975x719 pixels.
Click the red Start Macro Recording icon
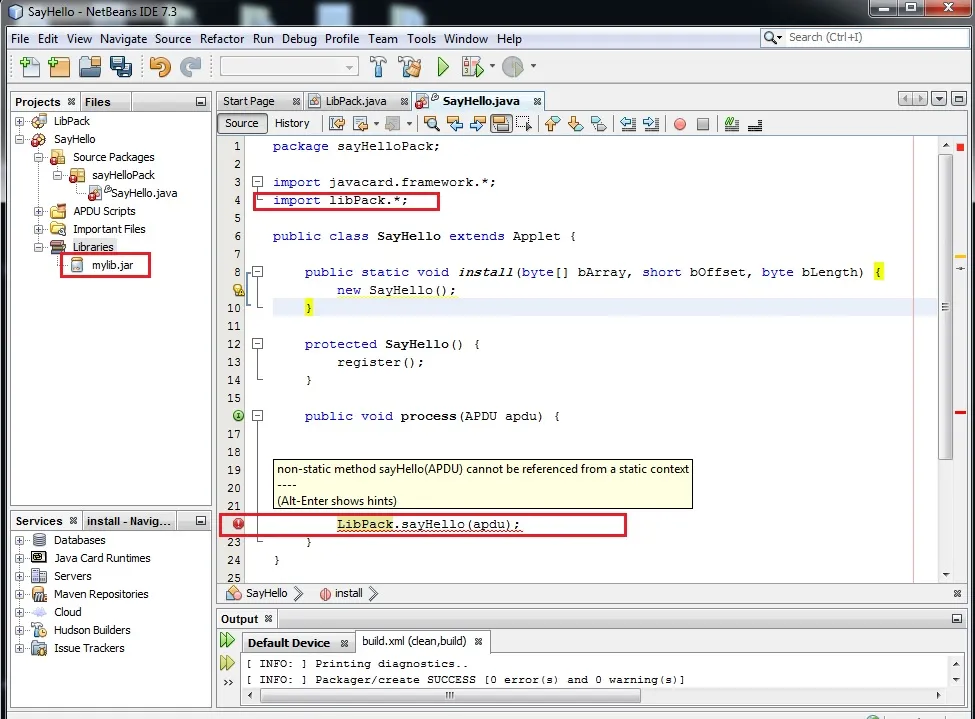coord(680,124)
